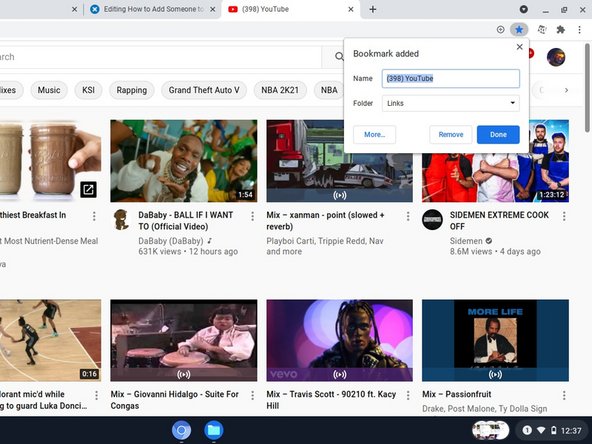Screen dimensions: 592x444
Task: Click the bookmark star icon in address bar
Action: pyautogui.click(x=519, y=29)
